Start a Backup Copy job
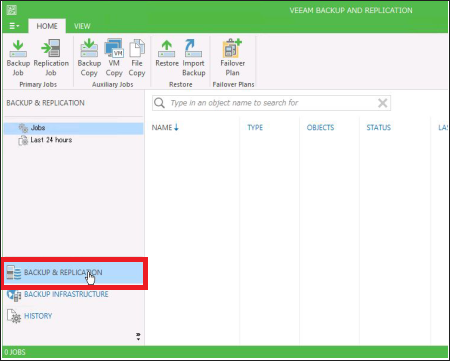Screen dimensions: 450x361 coord(89,58)
